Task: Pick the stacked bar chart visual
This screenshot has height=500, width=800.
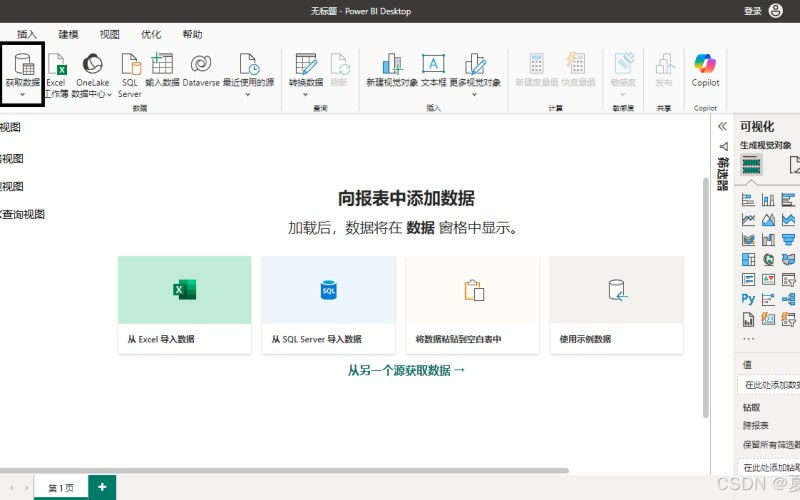Action: [x=748, y=200]
